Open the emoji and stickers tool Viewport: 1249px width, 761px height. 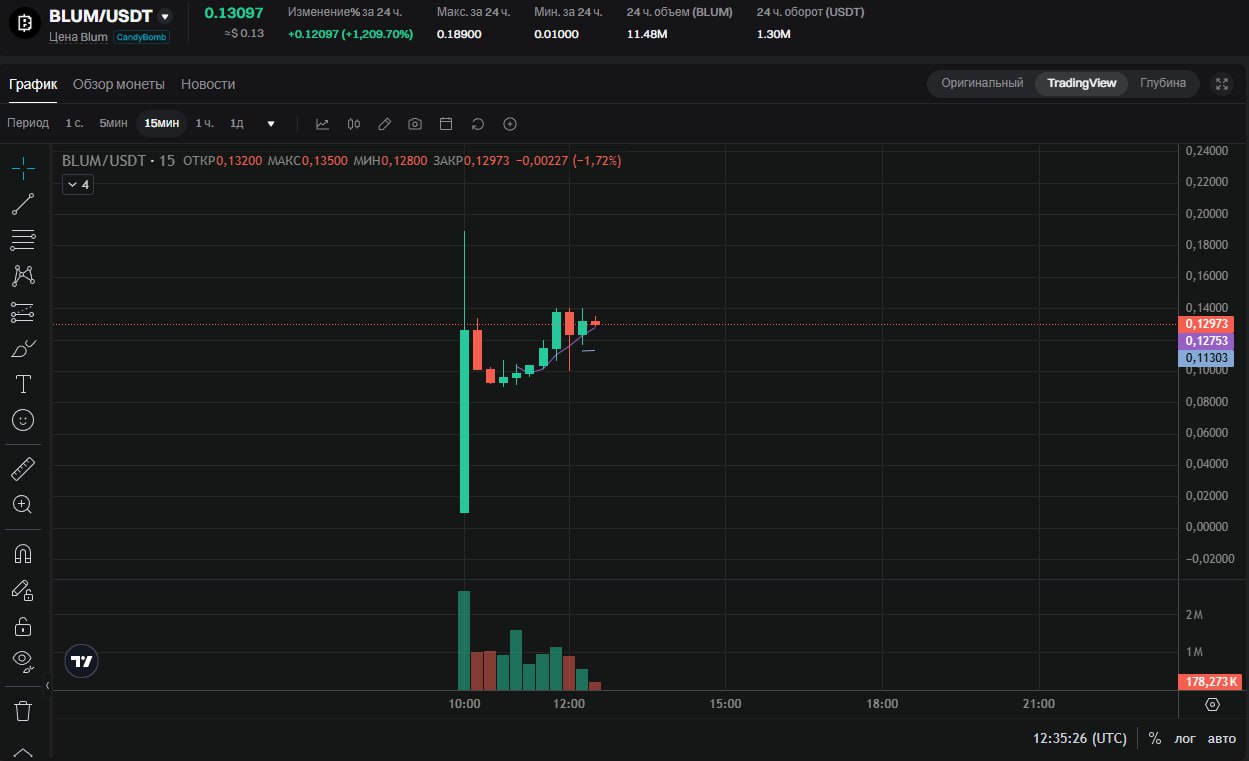[23, 420]
